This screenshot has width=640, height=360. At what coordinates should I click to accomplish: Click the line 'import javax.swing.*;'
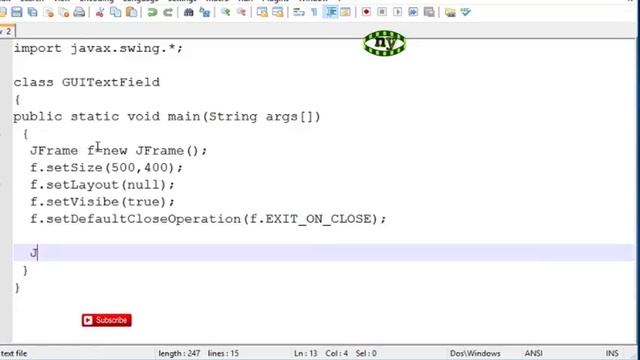pyautogui.click(x=98, y=48)
